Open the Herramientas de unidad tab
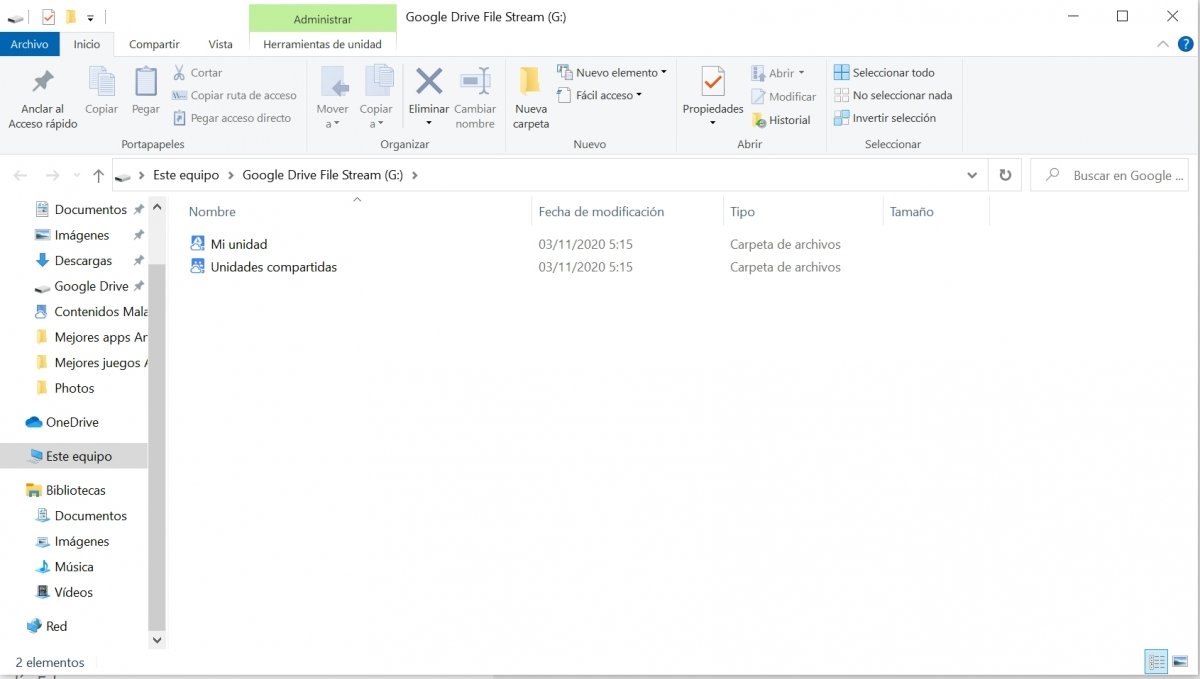The image size is (1200, 679). tap(322, 44)
